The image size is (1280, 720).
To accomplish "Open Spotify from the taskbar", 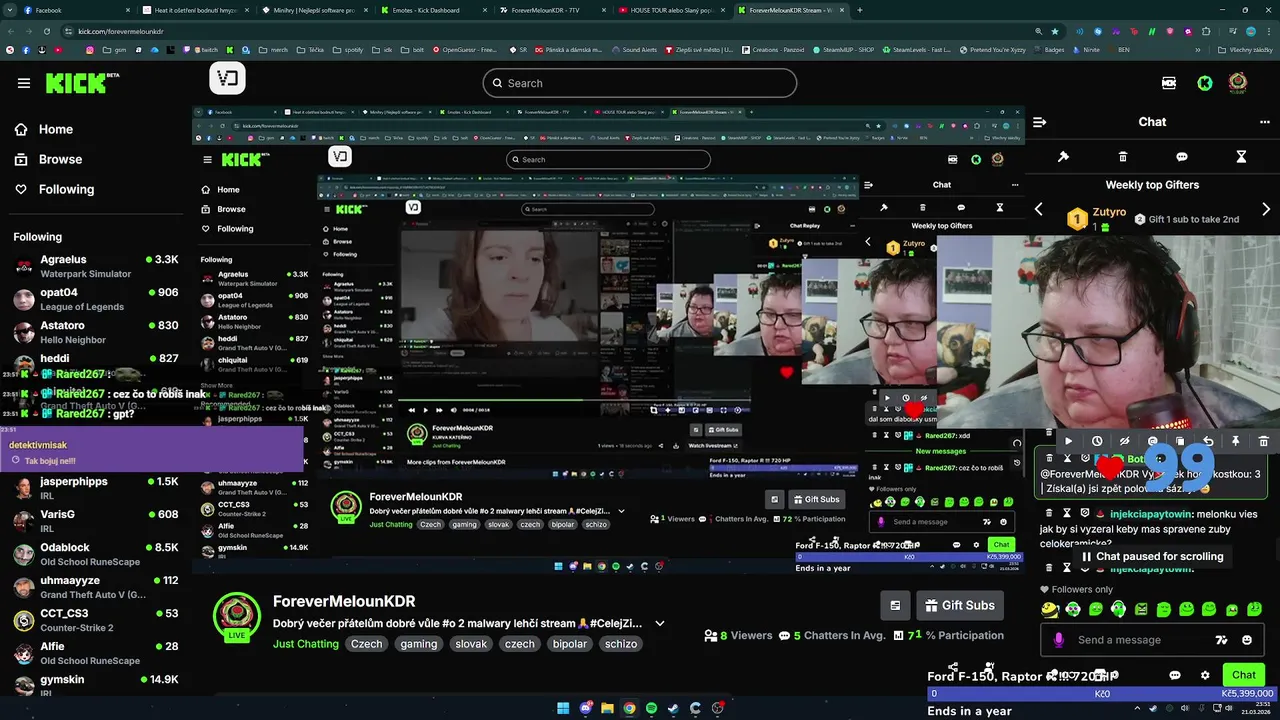I will 651,708.
